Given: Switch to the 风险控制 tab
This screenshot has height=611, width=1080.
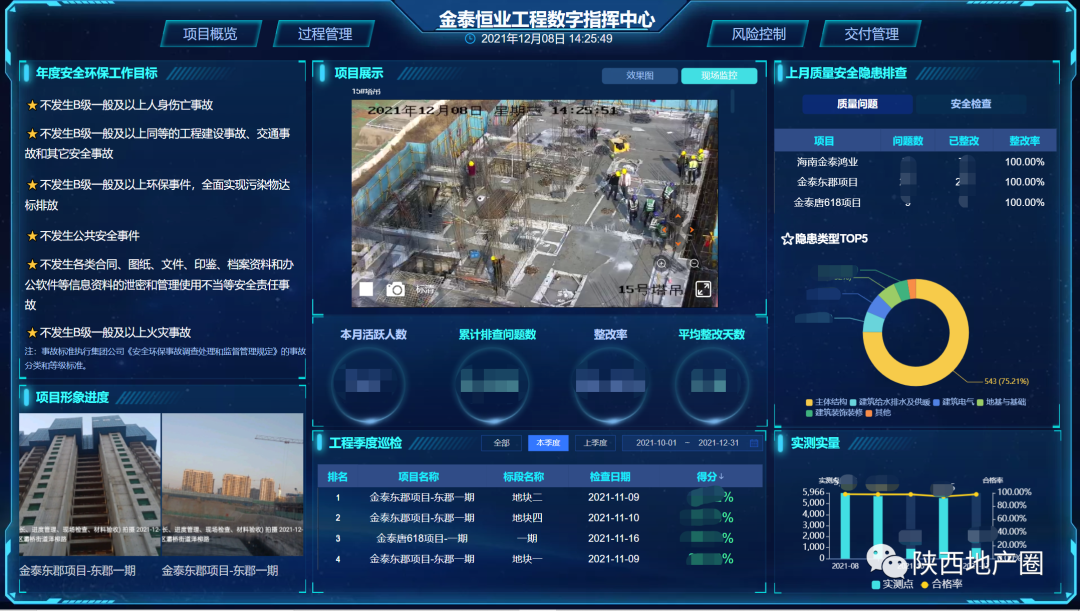Looking at the screenshot, I should (758, 34).
